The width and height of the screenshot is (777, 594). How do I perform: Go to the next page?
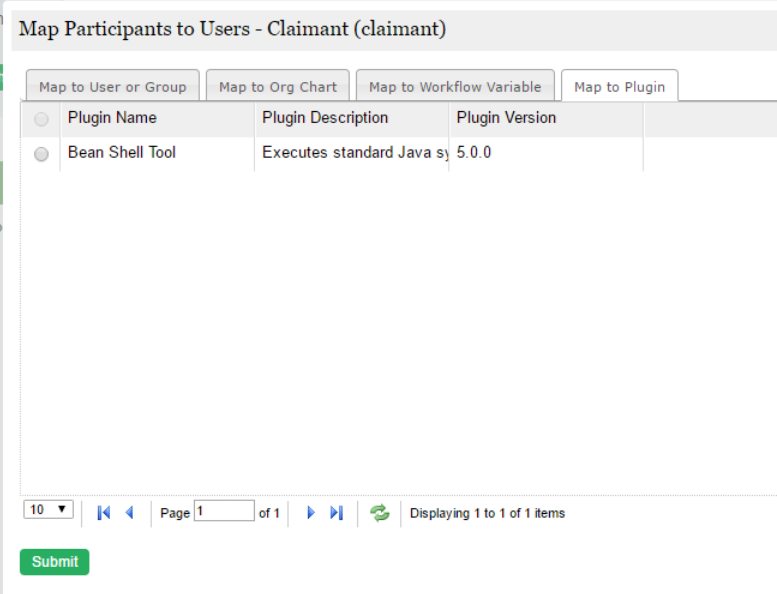(310, 513)
